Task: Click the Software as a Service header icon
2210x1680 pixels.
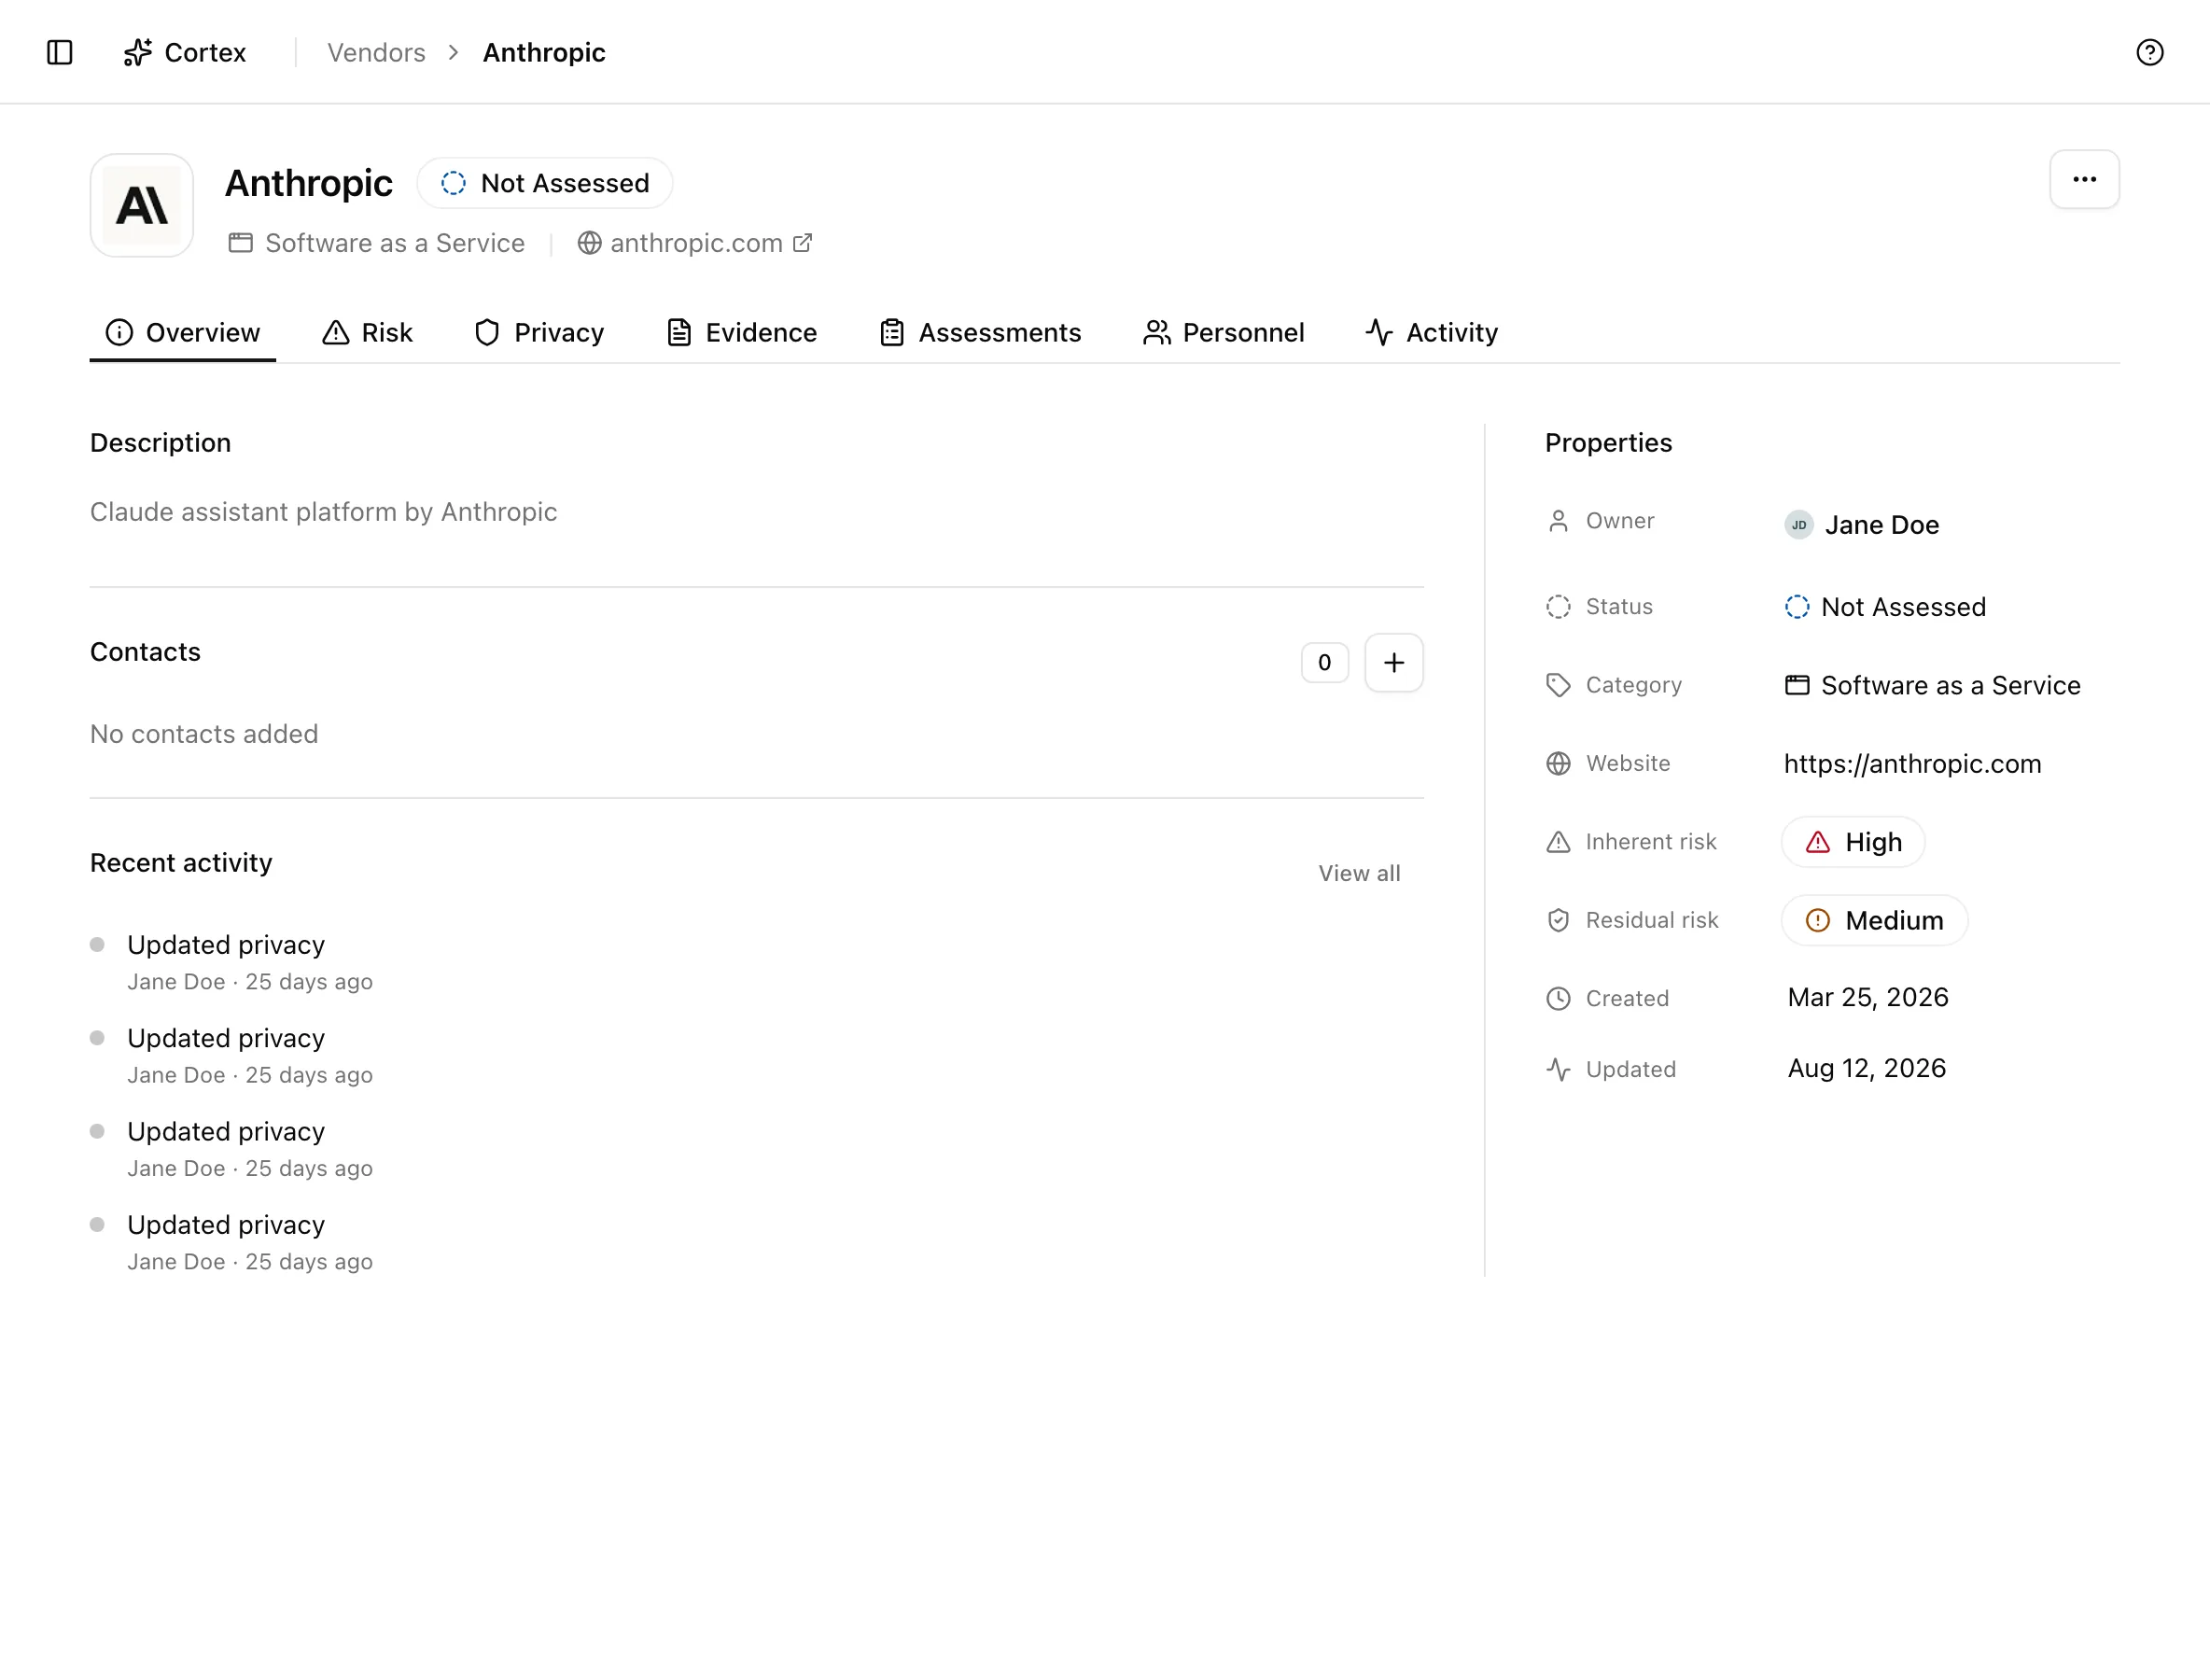Action: pos(240,243)
